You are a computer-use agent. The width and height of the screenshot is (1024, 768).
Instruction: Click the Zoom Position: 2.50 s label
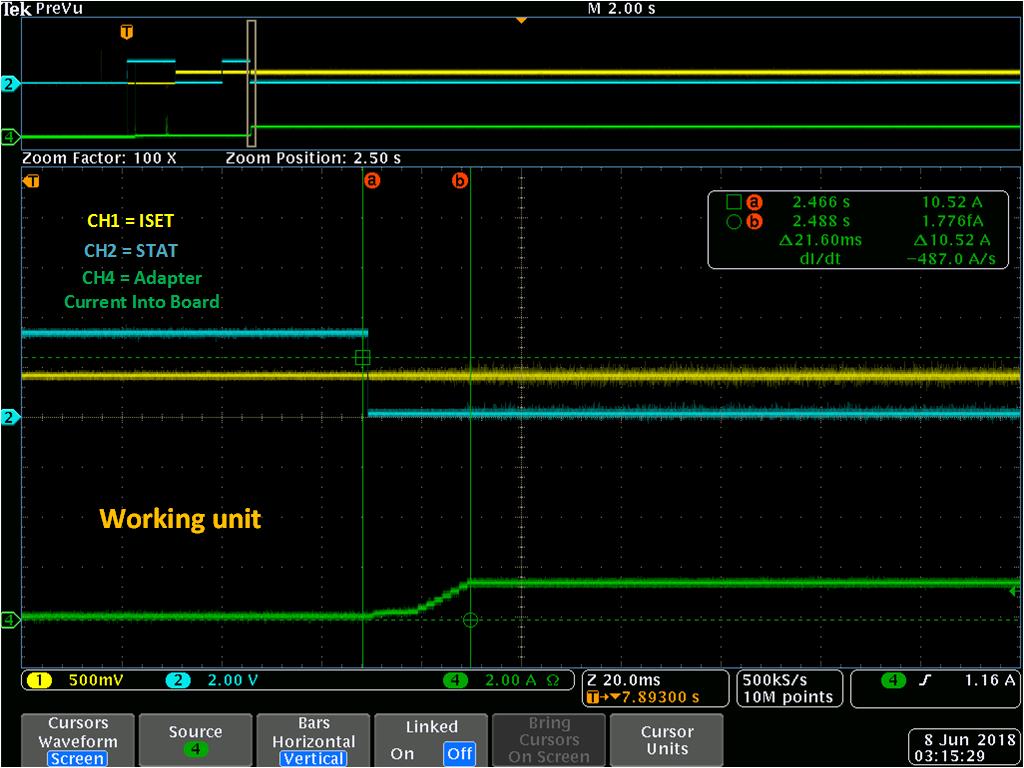pyautogui.click(x=313, y=159)
